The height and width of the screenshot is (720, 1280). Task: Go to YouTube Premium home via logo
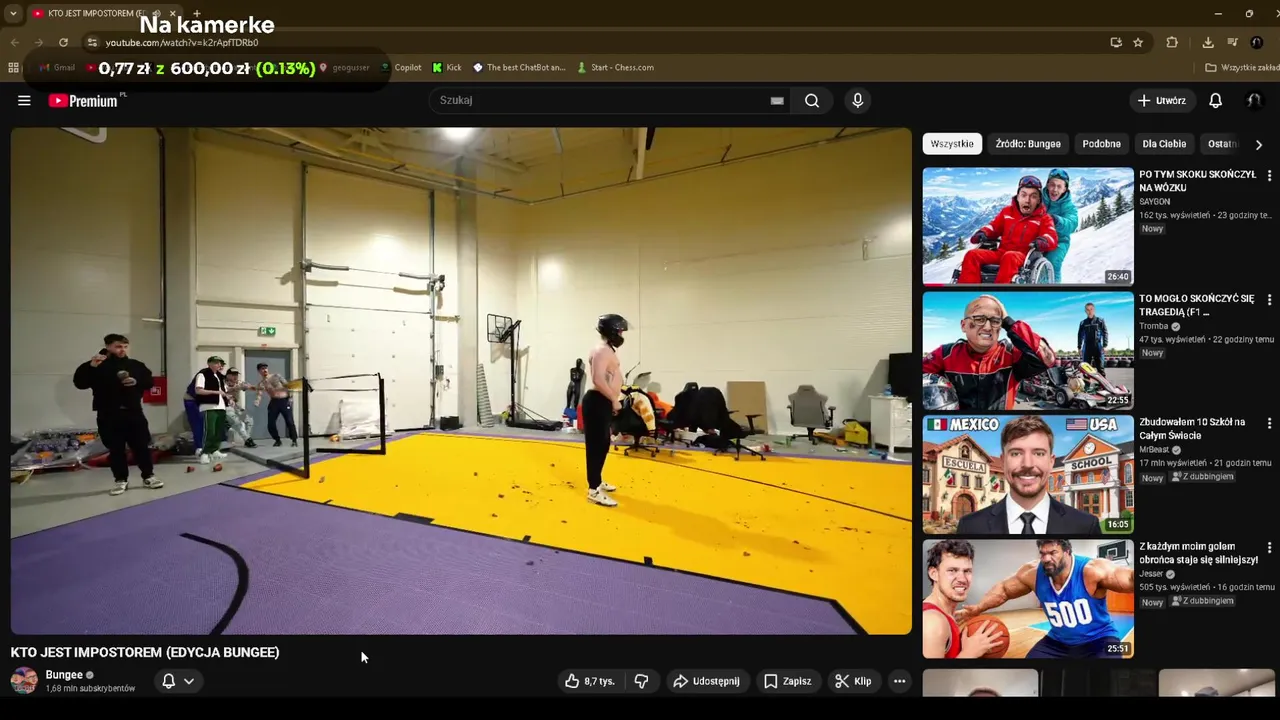pos(83,100)
